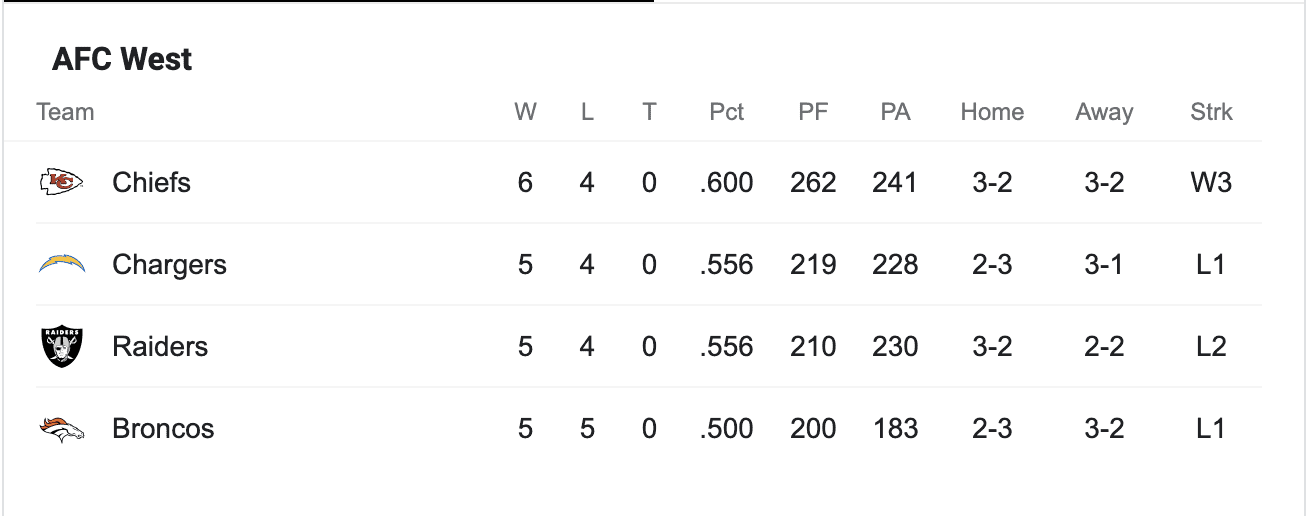Click the Home column header
Screen dimensions: 1308x516
click(992, 112)
